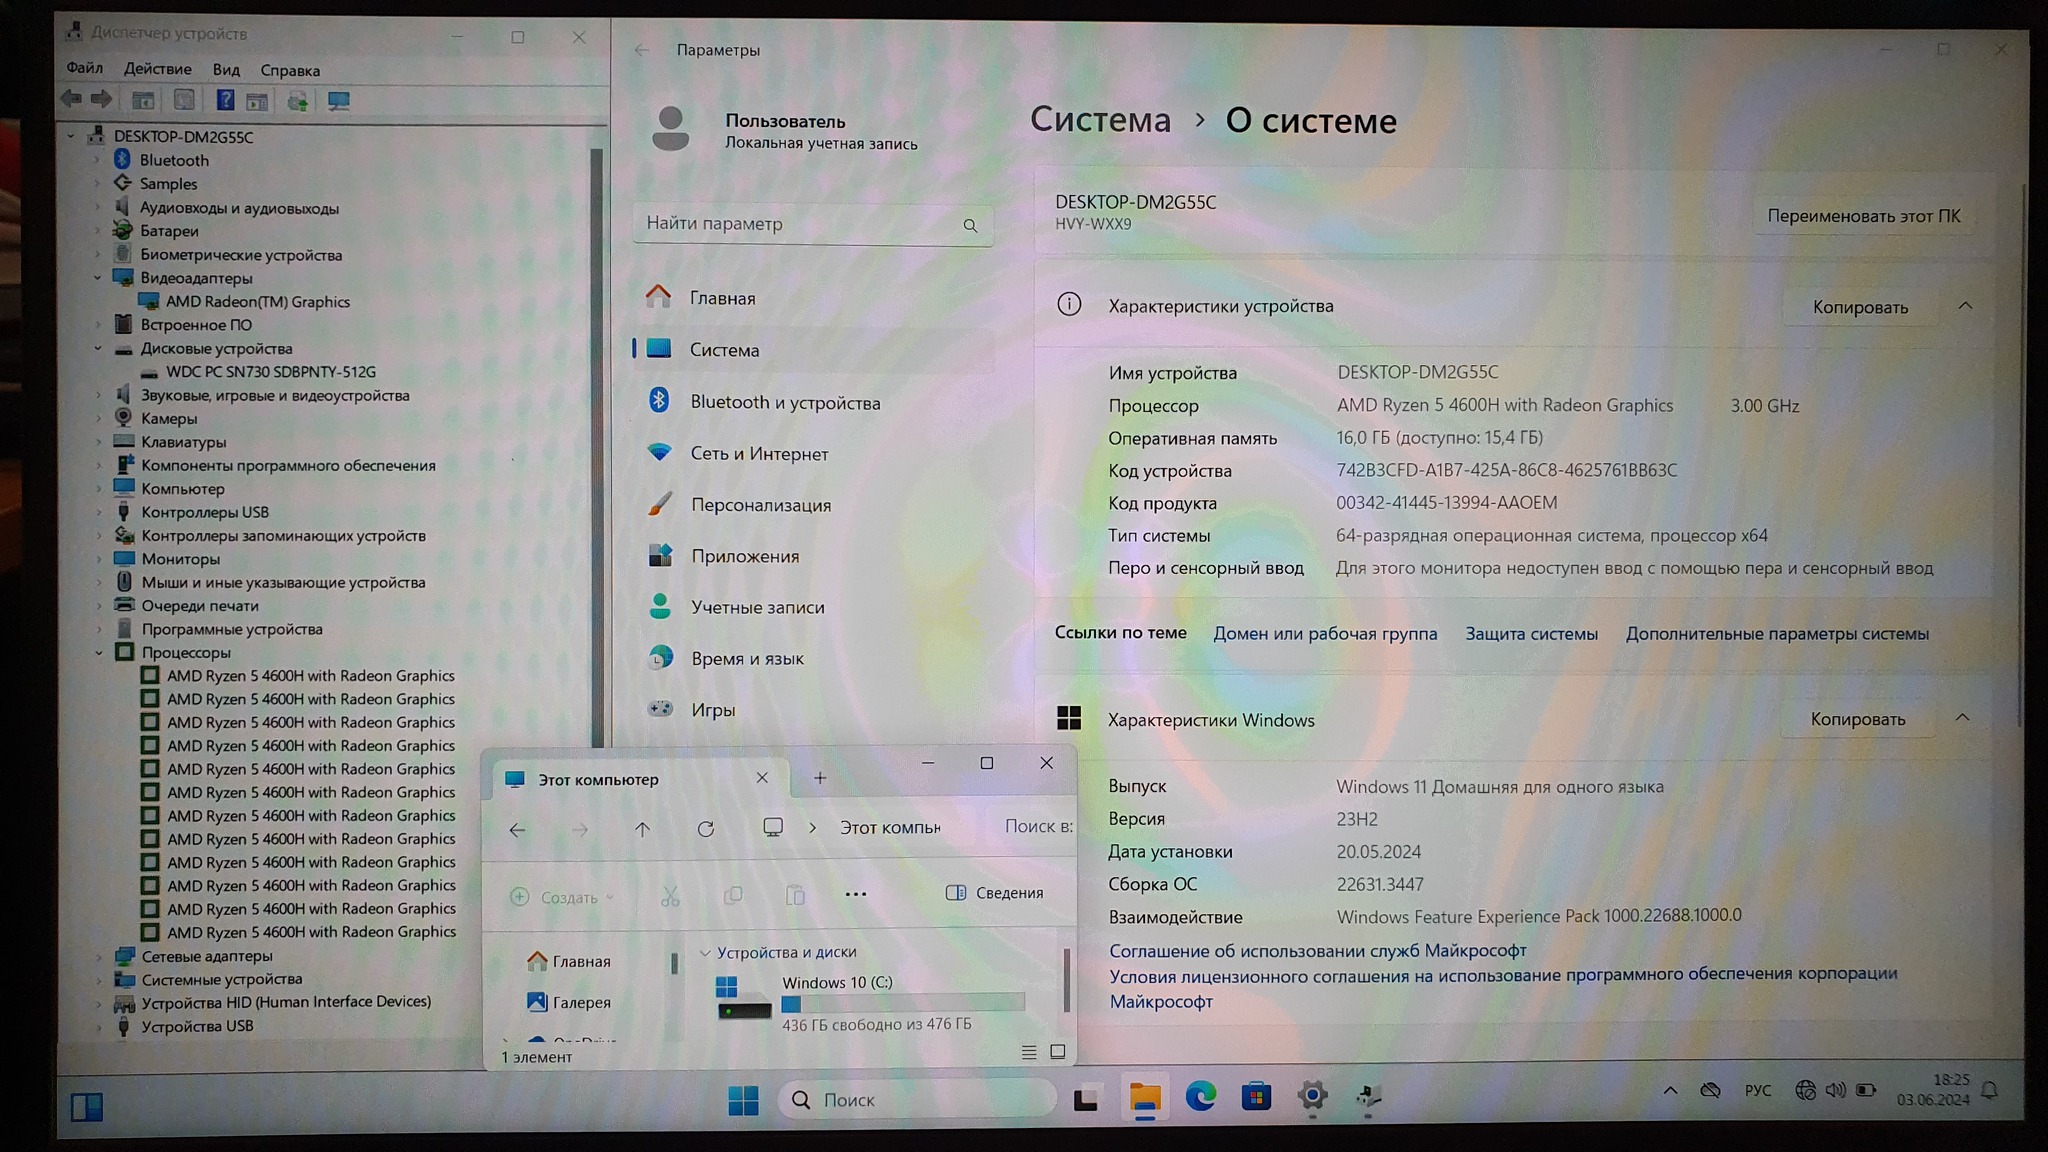Collapse the Характеристики устройства section chevron
Image resolution: width=2048 pixels, height=1152 pixels.
[x=1965, y=306]
